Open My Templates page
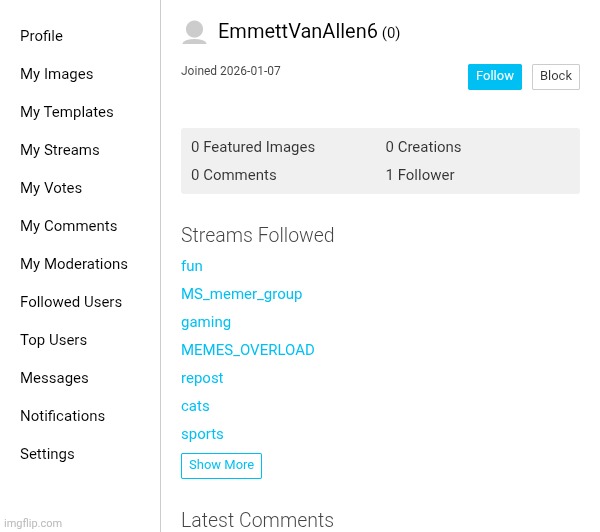Image resolution: width=600 pixels, height=532 pixels. point(66,112)
